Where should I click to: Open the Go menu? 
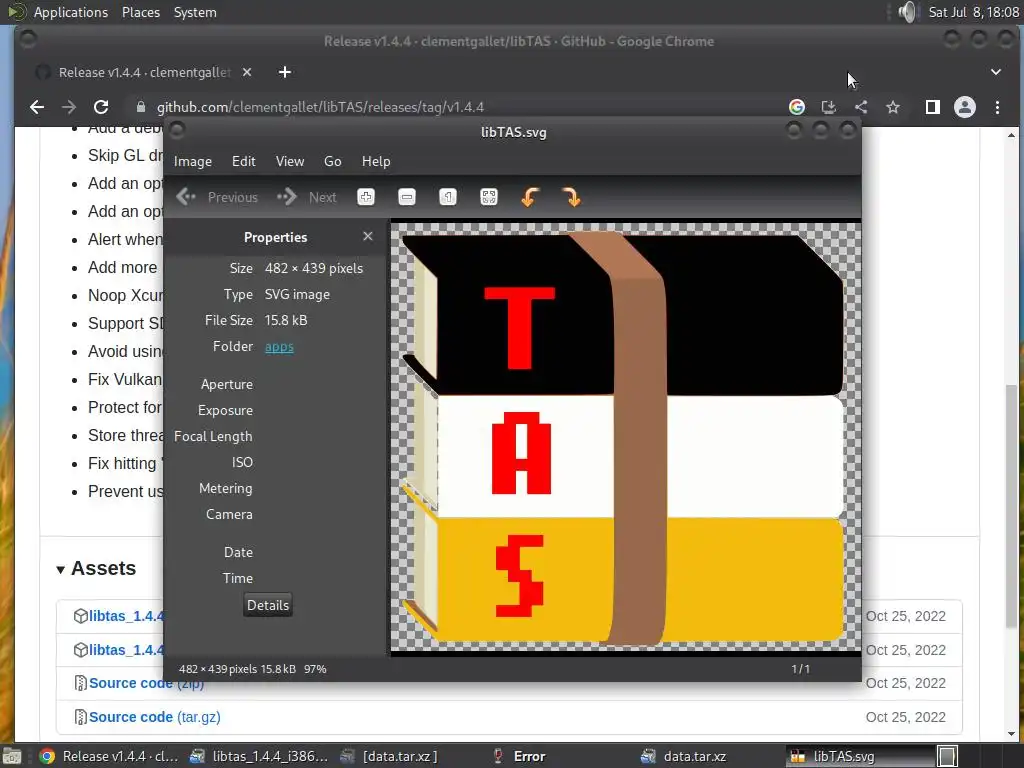(x=332, y=161)
